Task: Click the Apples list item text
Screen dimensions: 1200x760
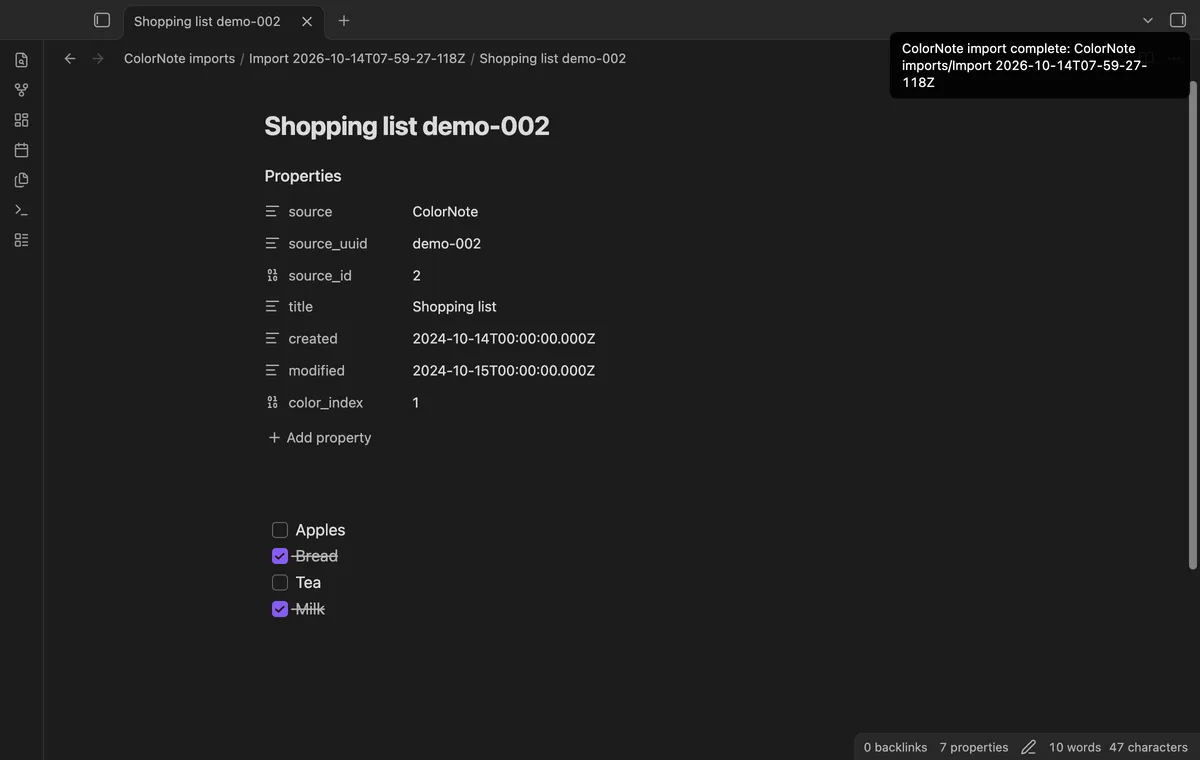Action: (x=320, y=530)
